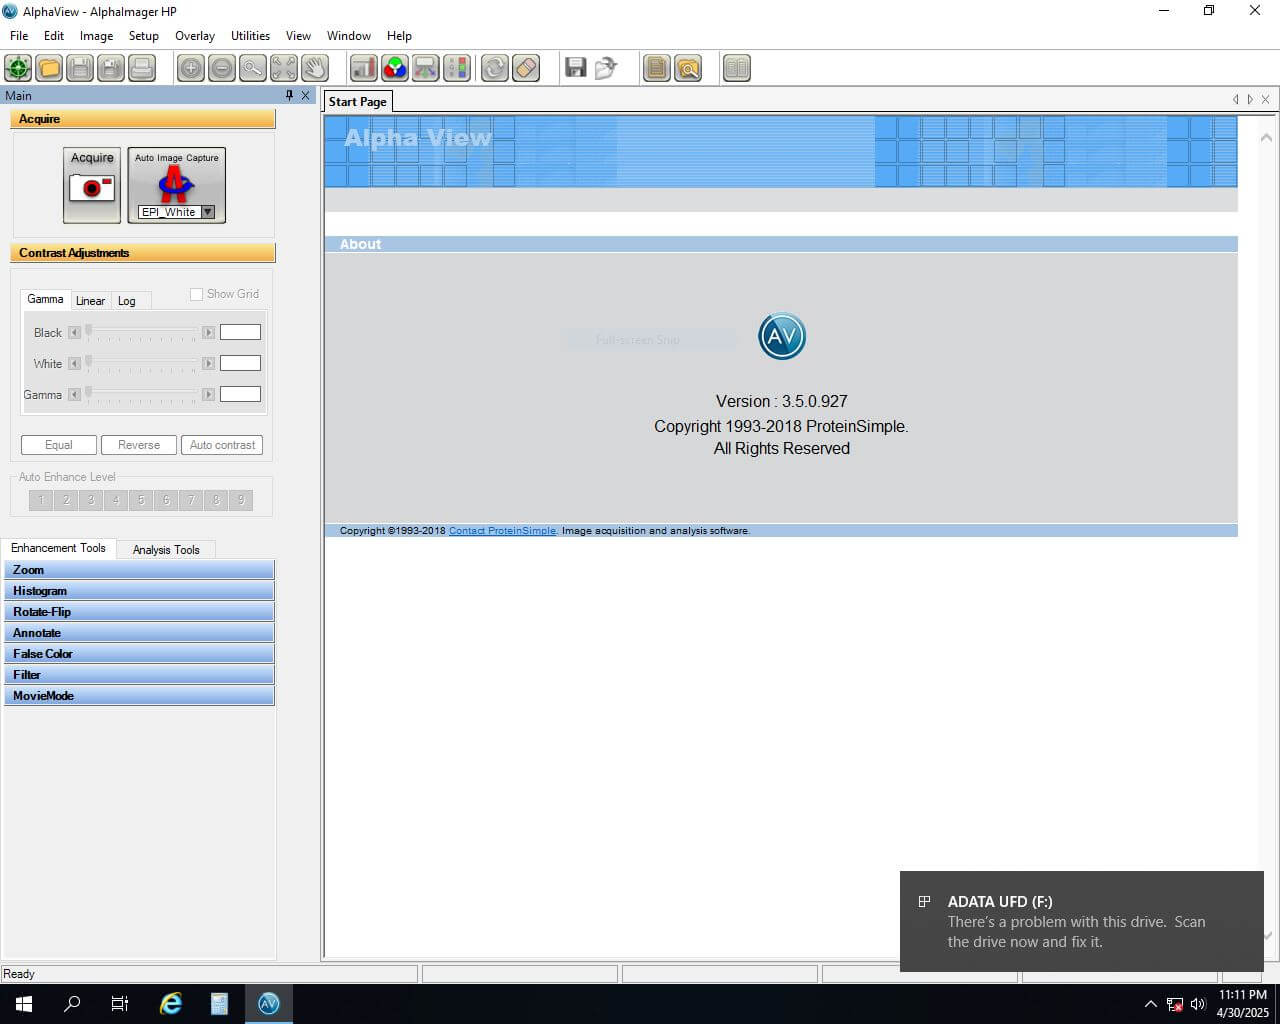Open the EPI_White capture dropdown
Viewport: 1280px width, 1024px height.
[x=208, y=212]
